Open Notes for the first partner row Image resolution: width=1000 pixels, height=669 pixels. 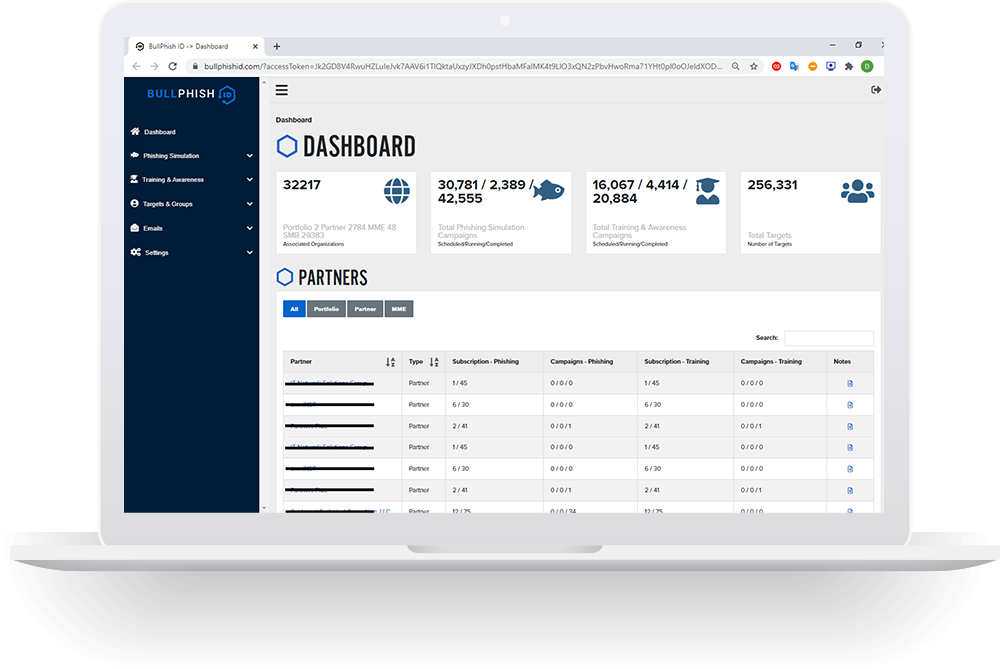pos(847,382)
